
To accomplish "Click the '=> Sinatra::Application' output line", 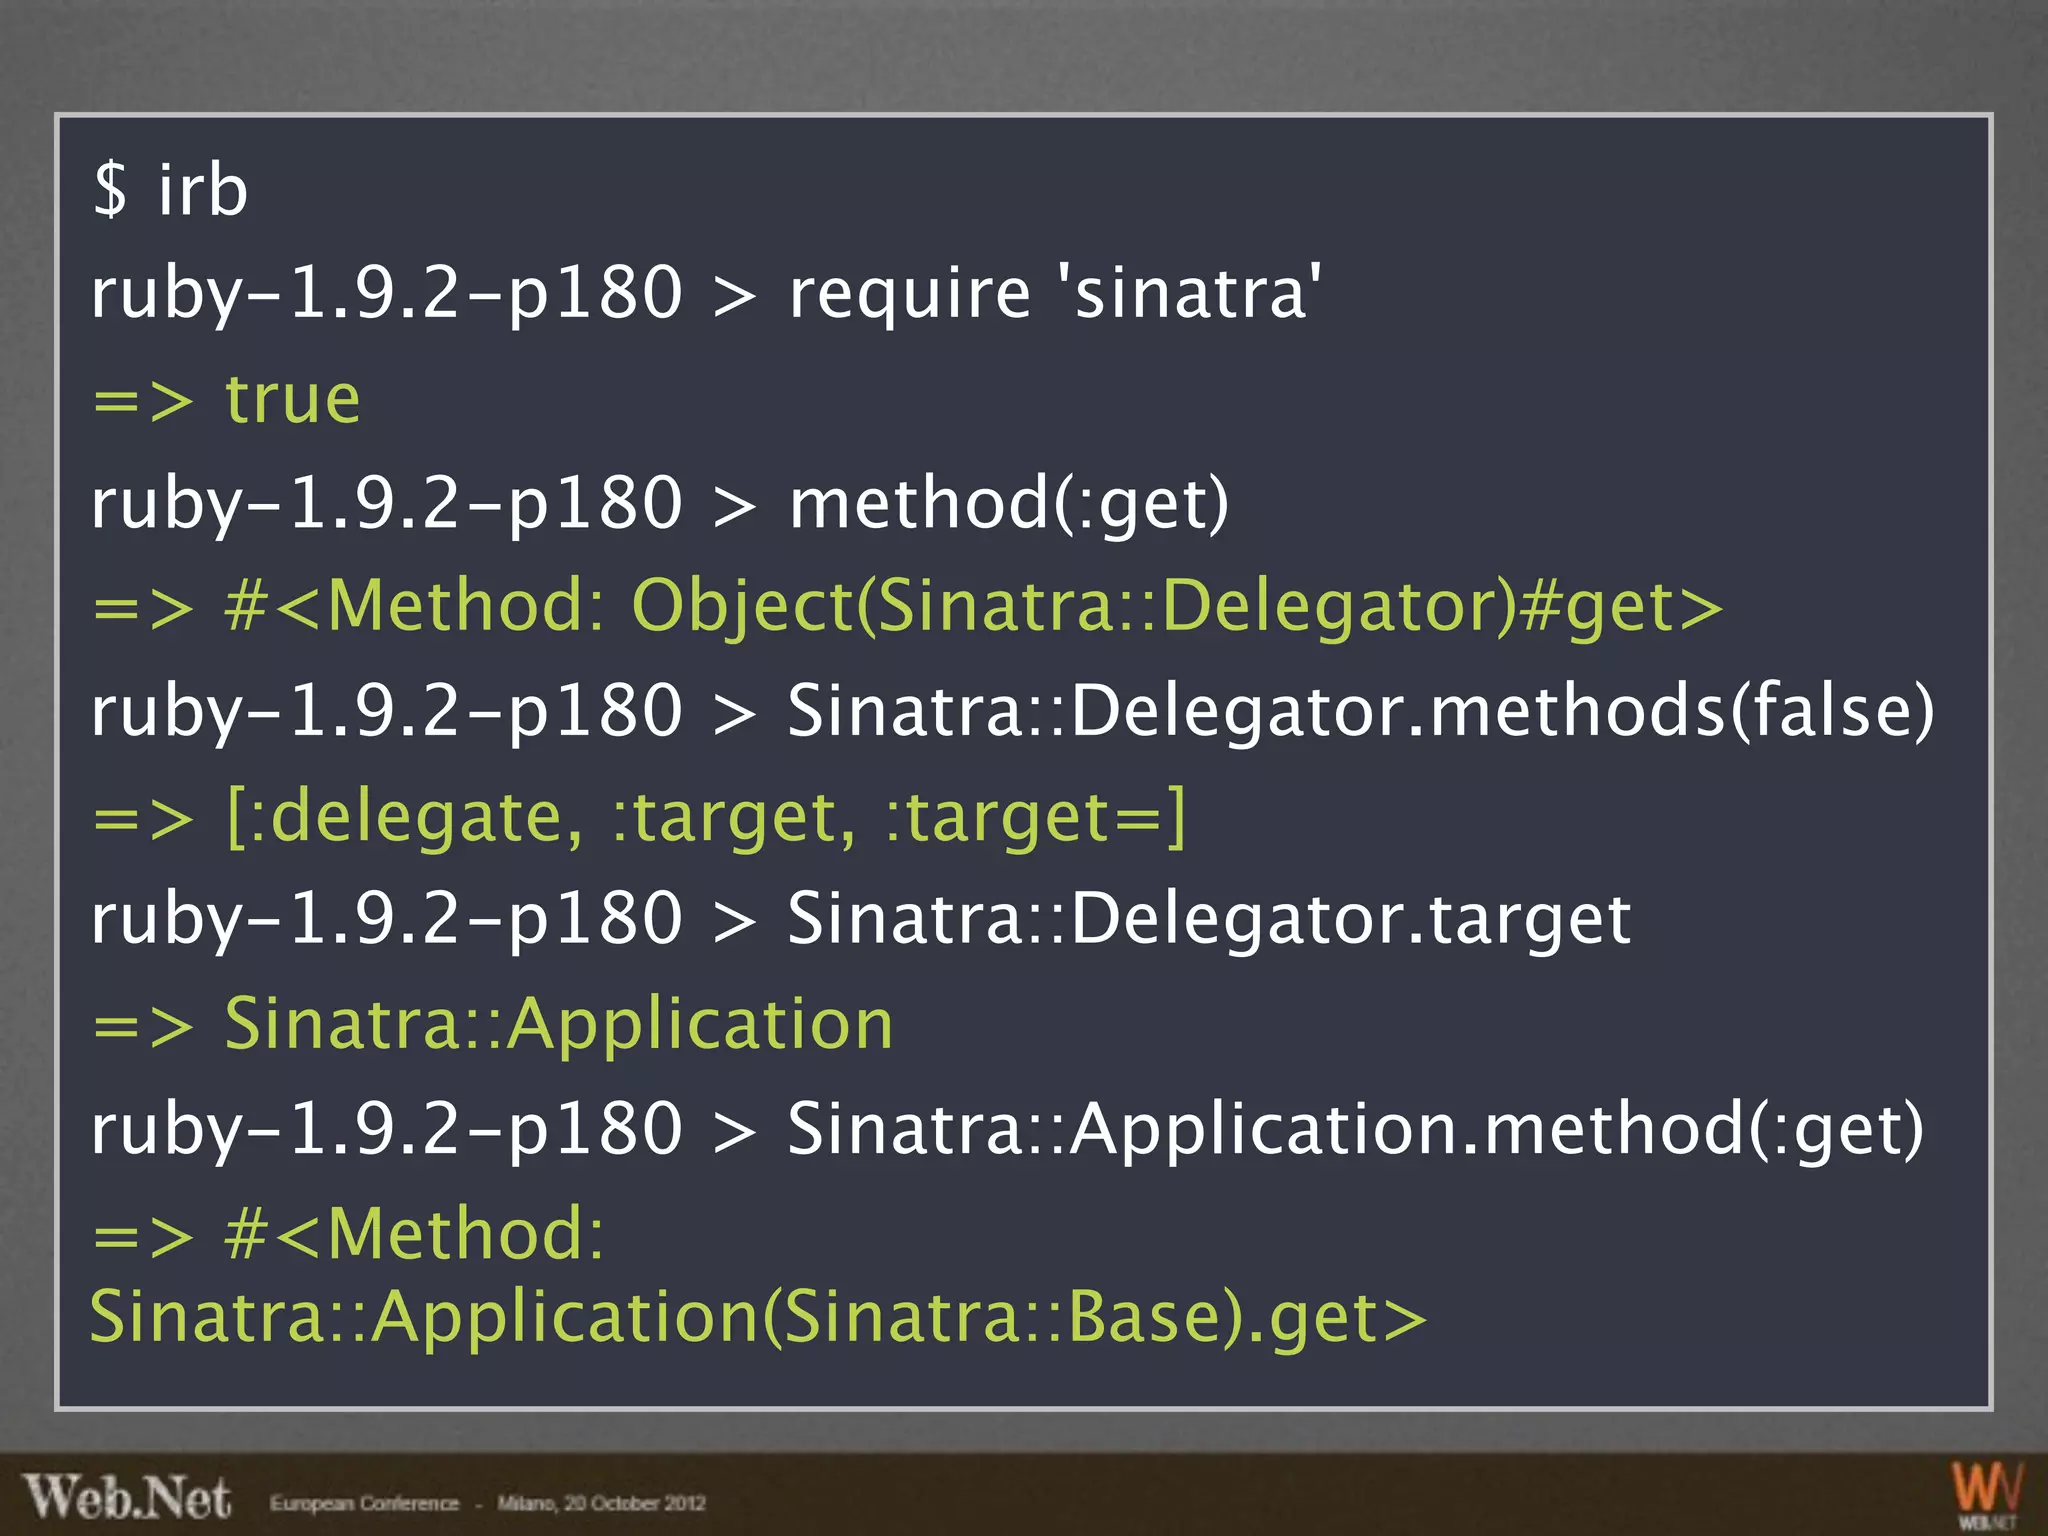I will [493, 1024].
